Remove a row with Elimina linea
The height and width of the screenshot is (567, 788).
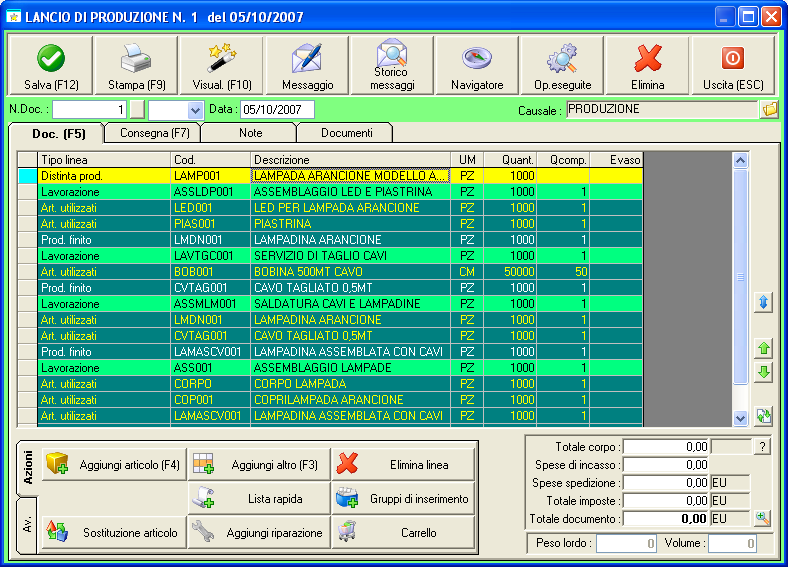click(403, 464)
